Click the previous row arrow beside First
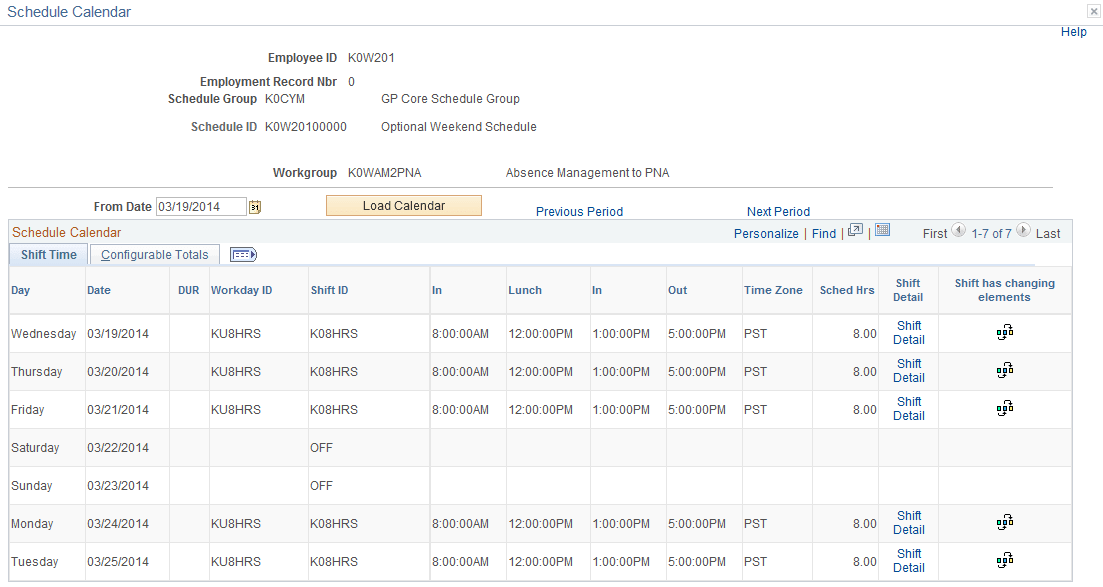Screen dimensions: 1103x587 (x=959, y=230)
